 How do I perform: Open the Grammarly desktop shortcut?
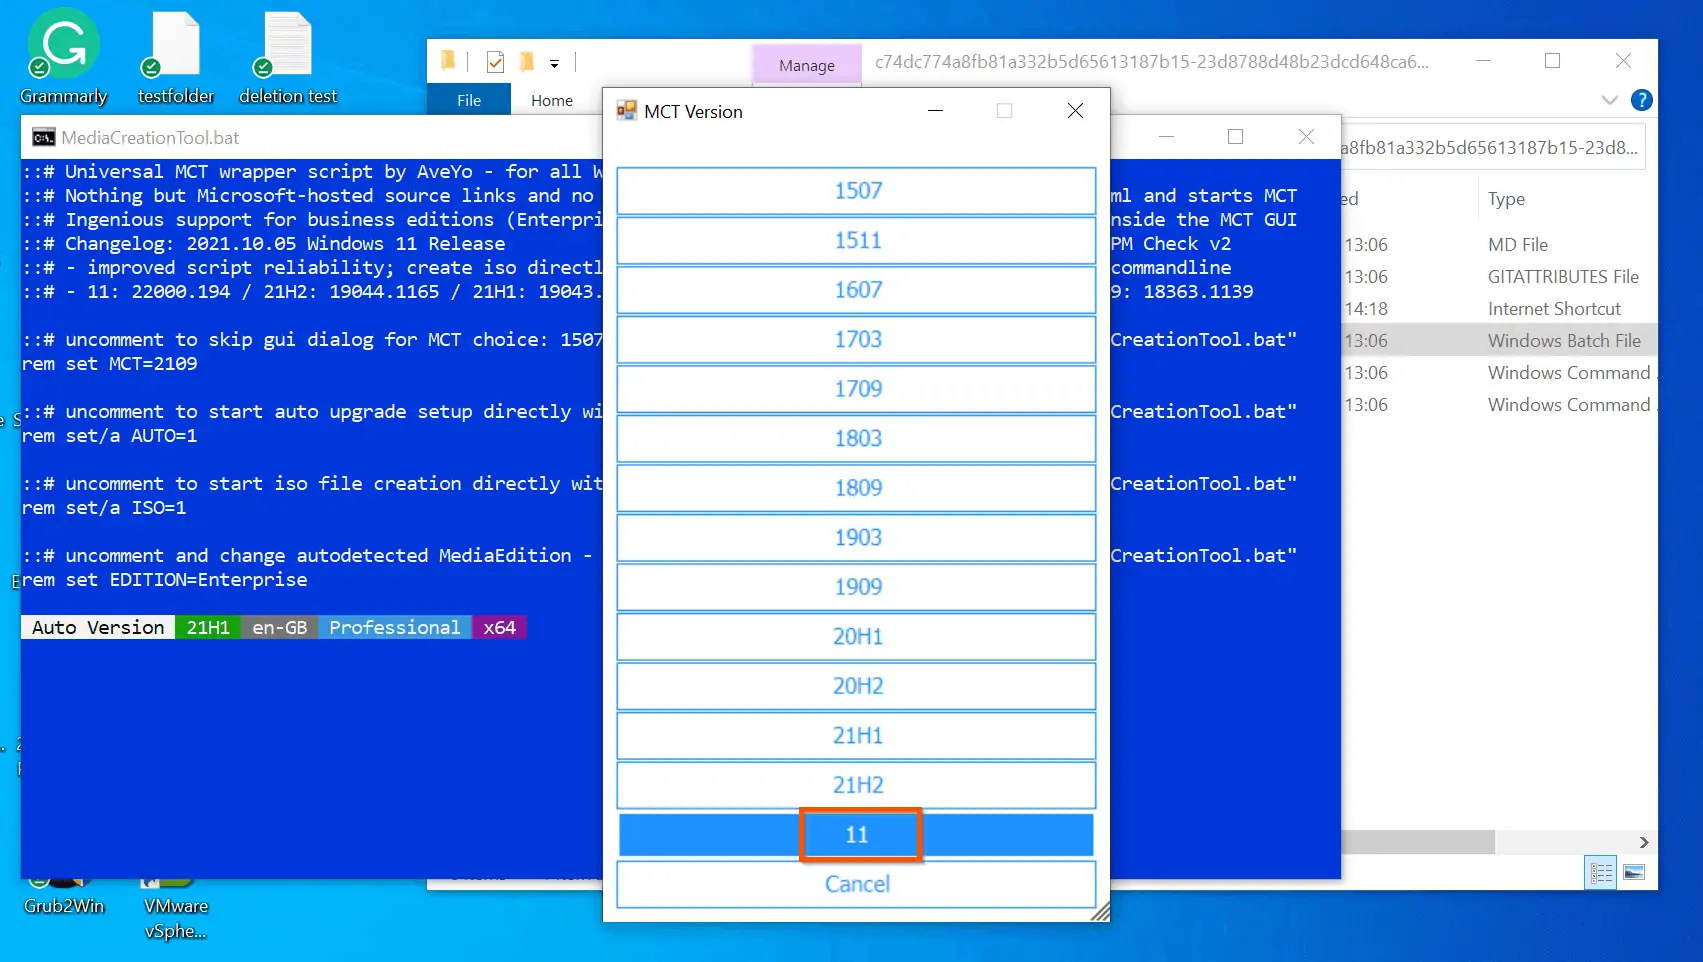(x=63, y=57)
